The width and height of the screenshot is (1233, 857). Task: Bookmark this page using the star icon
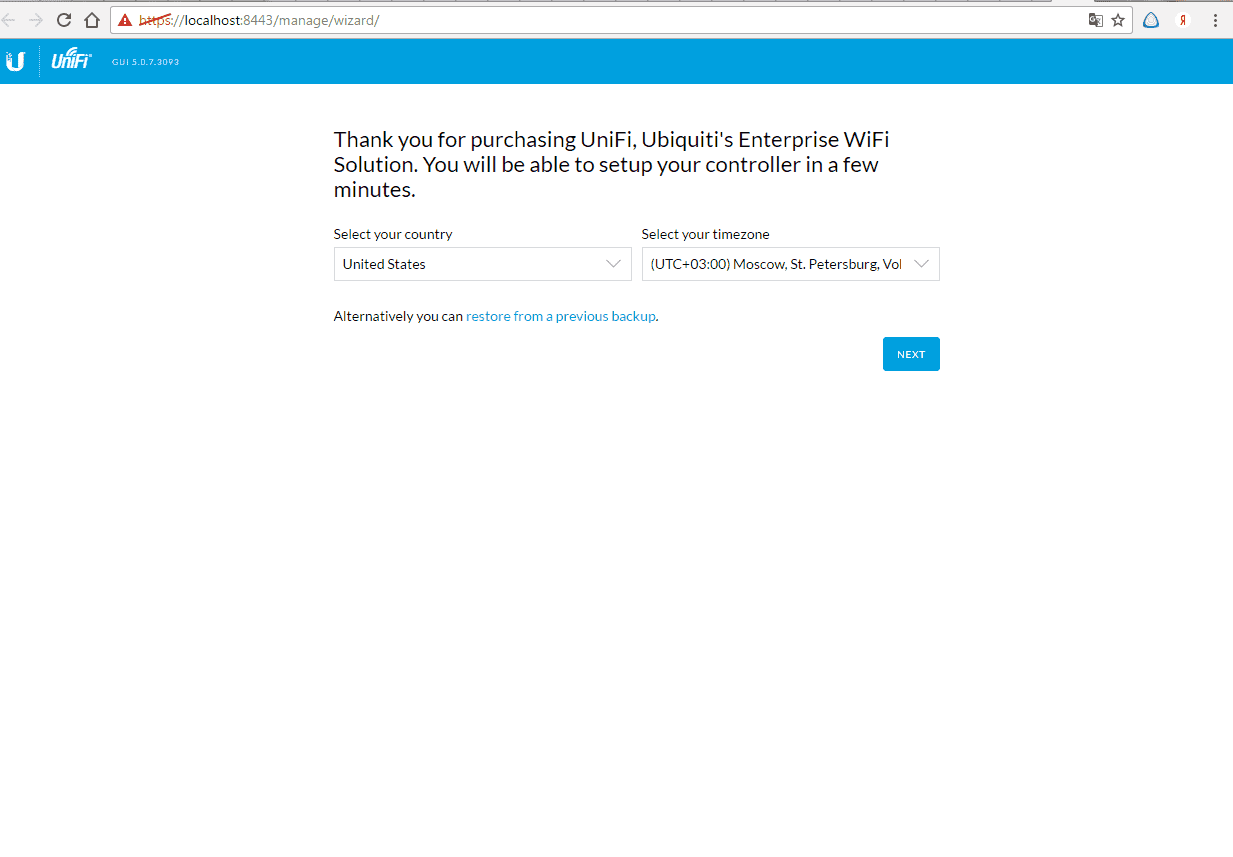[x=1118, y=20]
